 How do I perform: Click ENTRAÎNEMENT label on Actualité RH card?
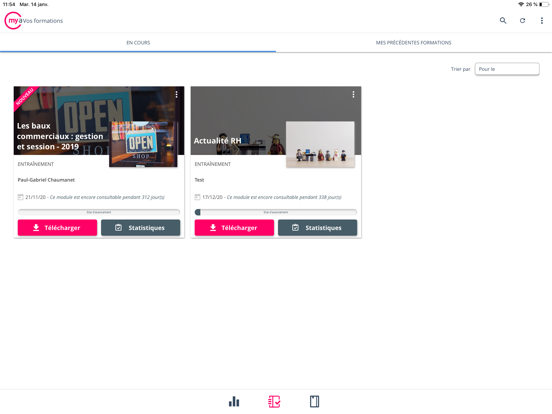(x=213, y=164)
